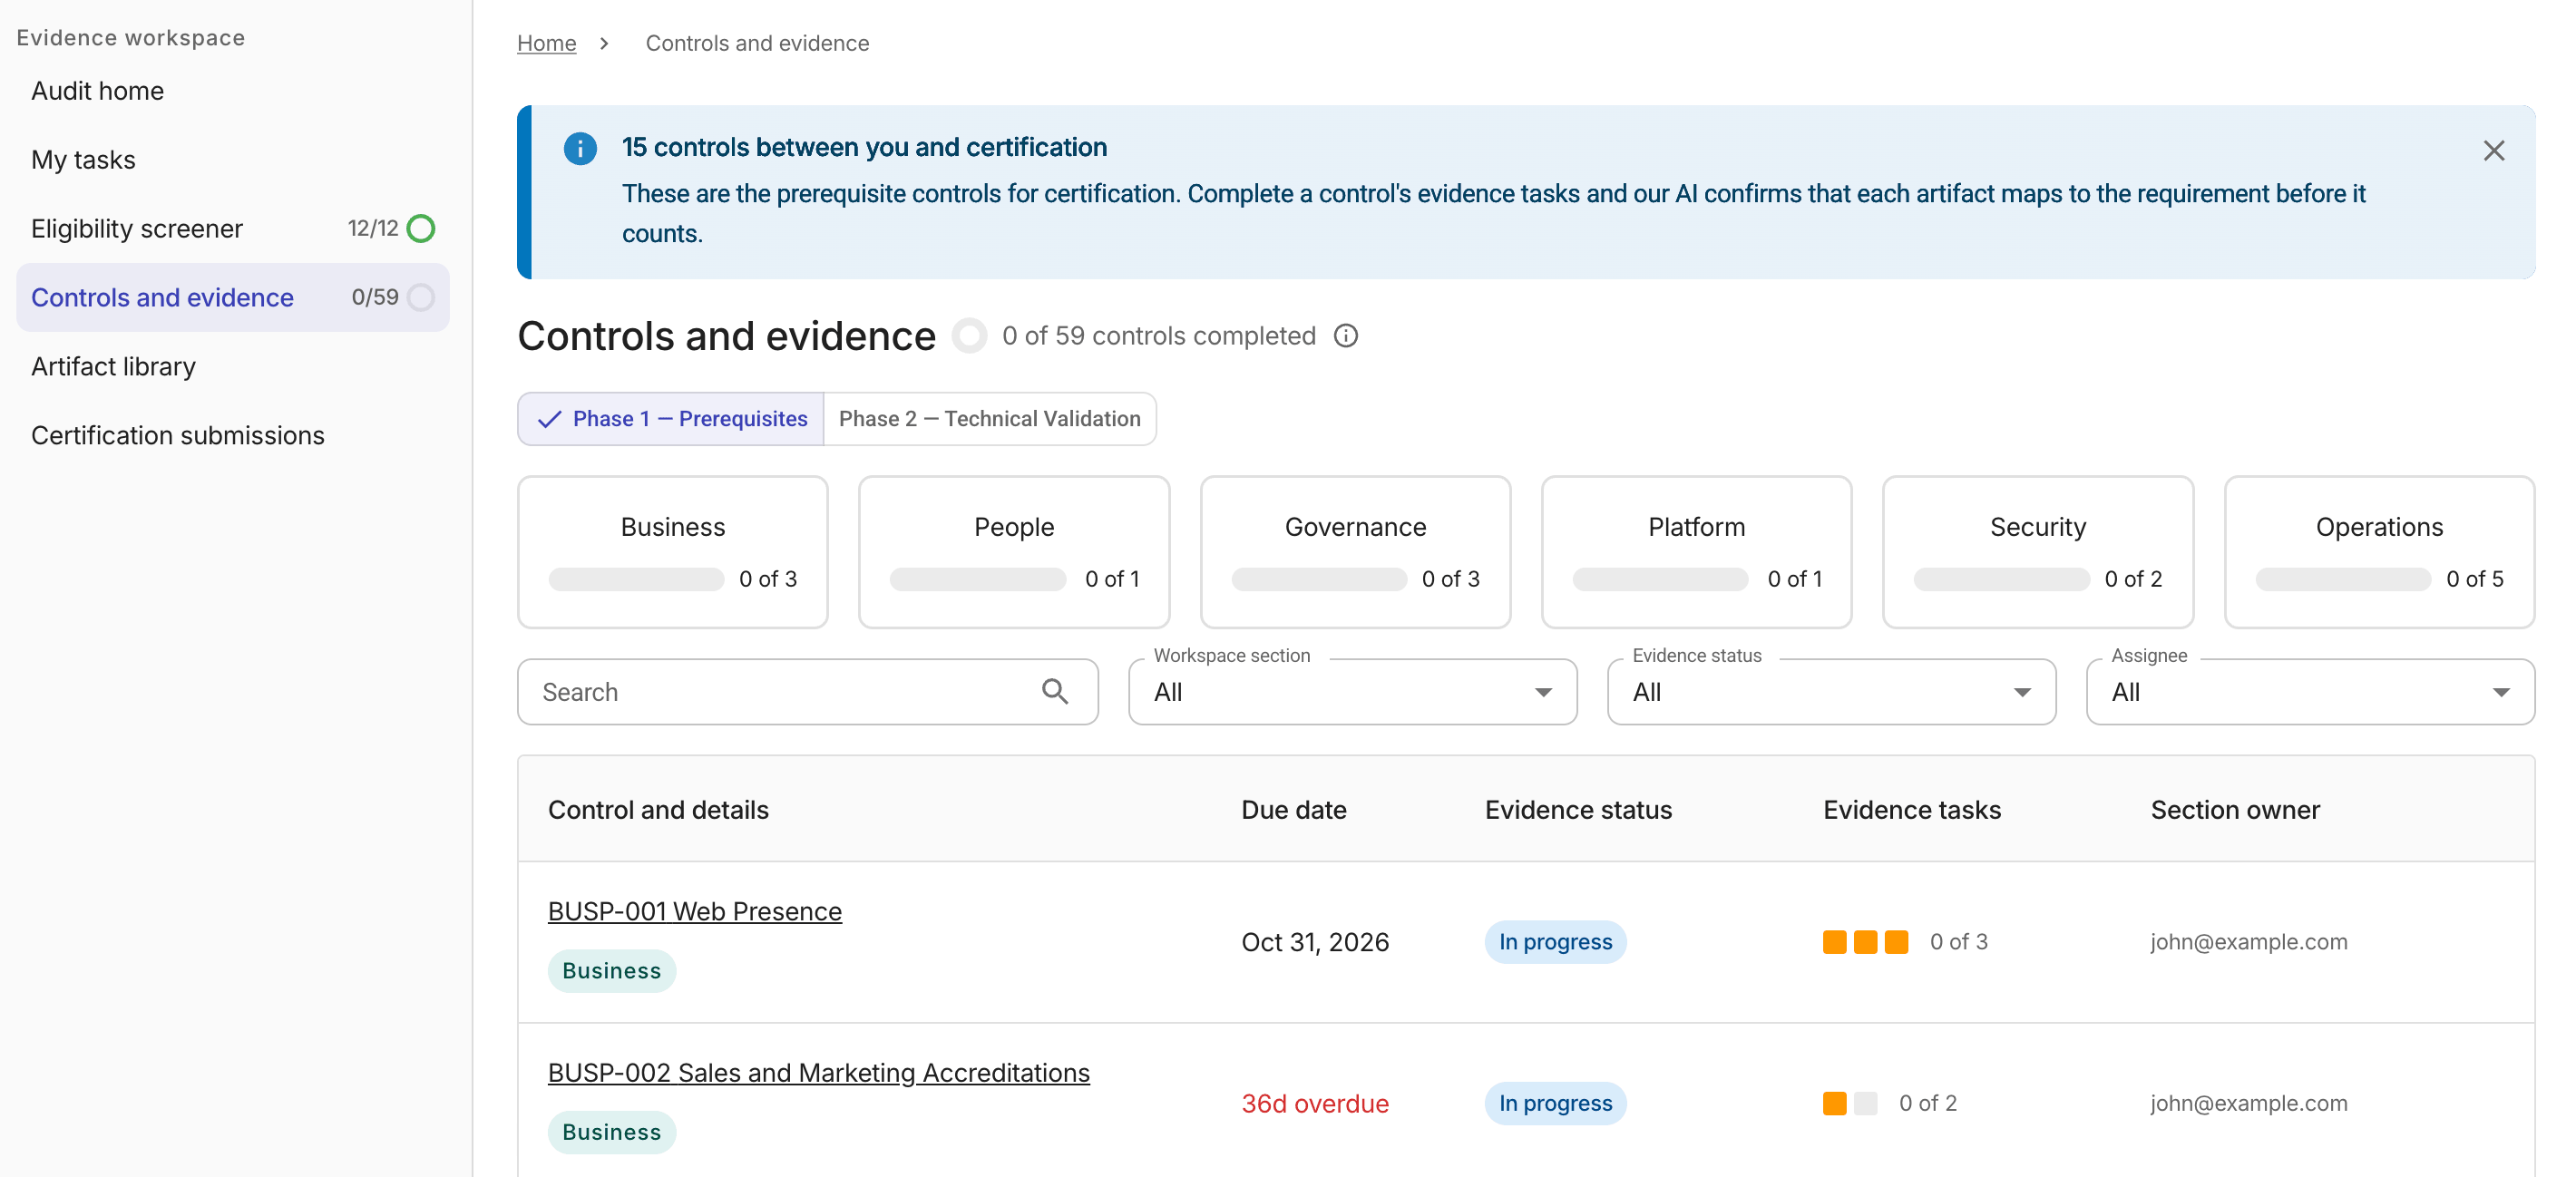Click the Home breadcrumb link
This screenshot has height=1177, width=2576.
pyautogui.click(x=546, y=43)
